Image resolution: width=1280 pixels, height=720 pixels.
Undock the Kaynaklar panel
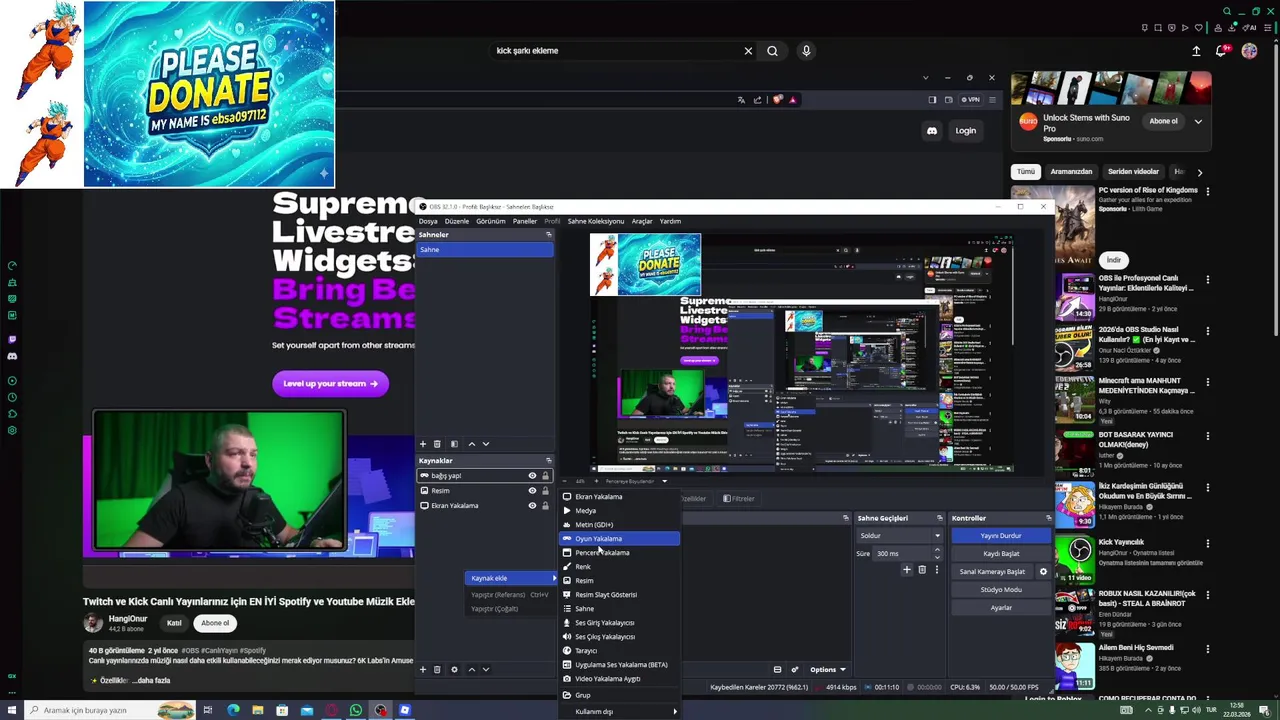click(548, 461)
